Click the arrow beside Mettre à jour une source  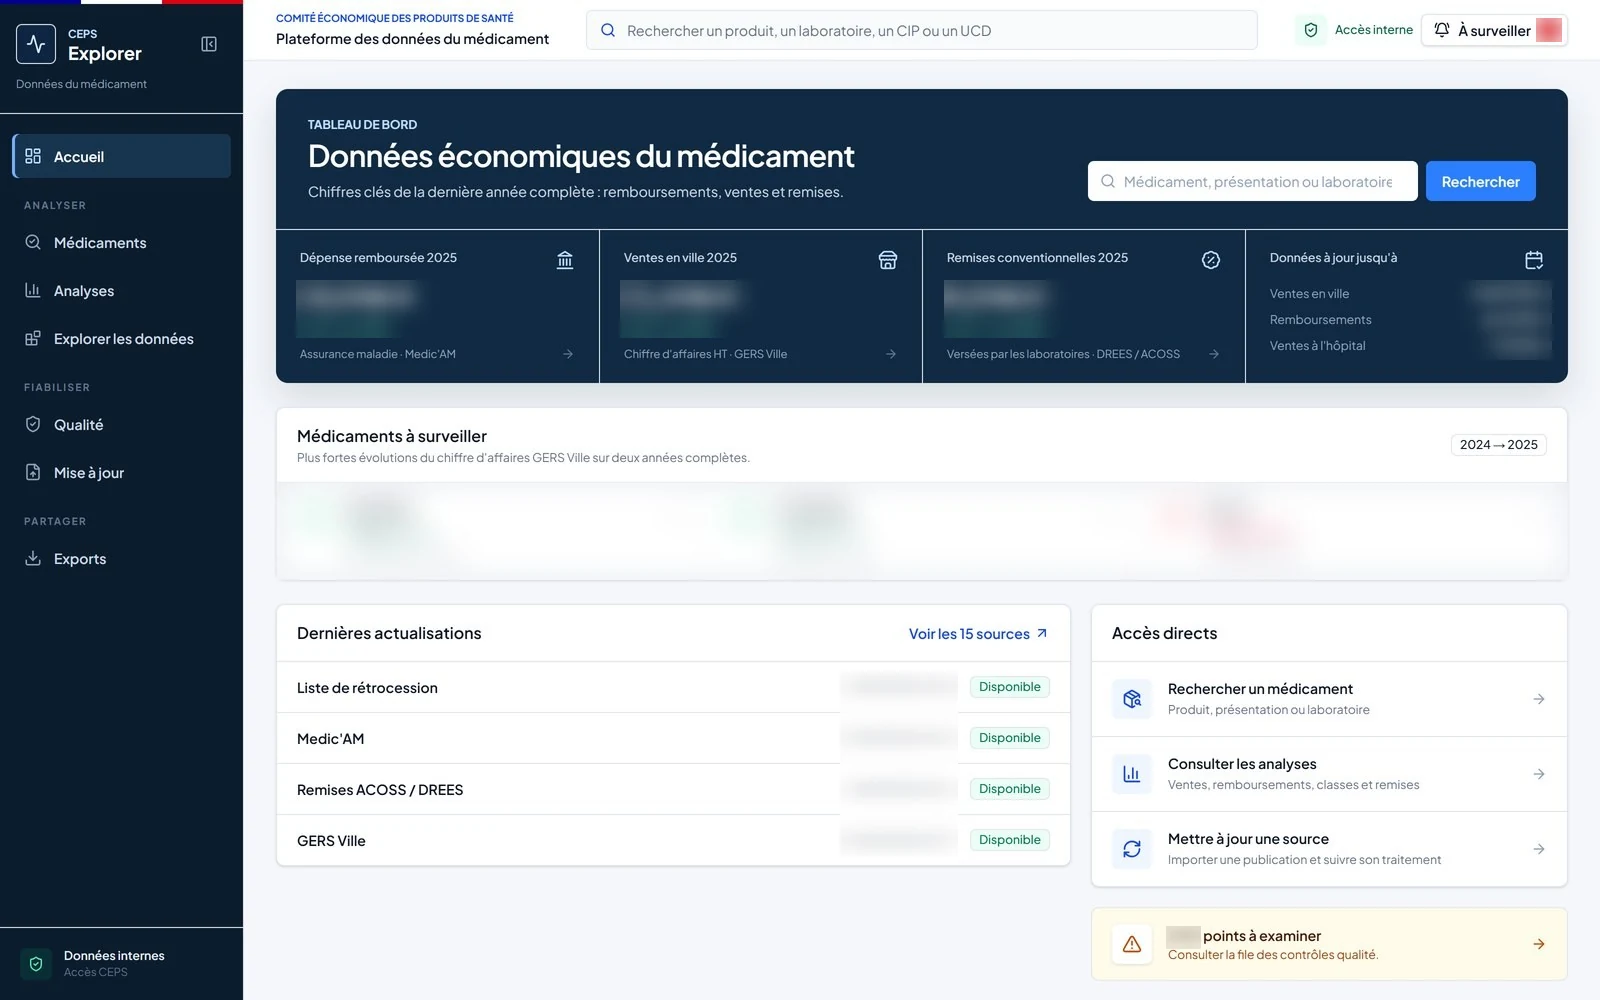(1539, 849)
